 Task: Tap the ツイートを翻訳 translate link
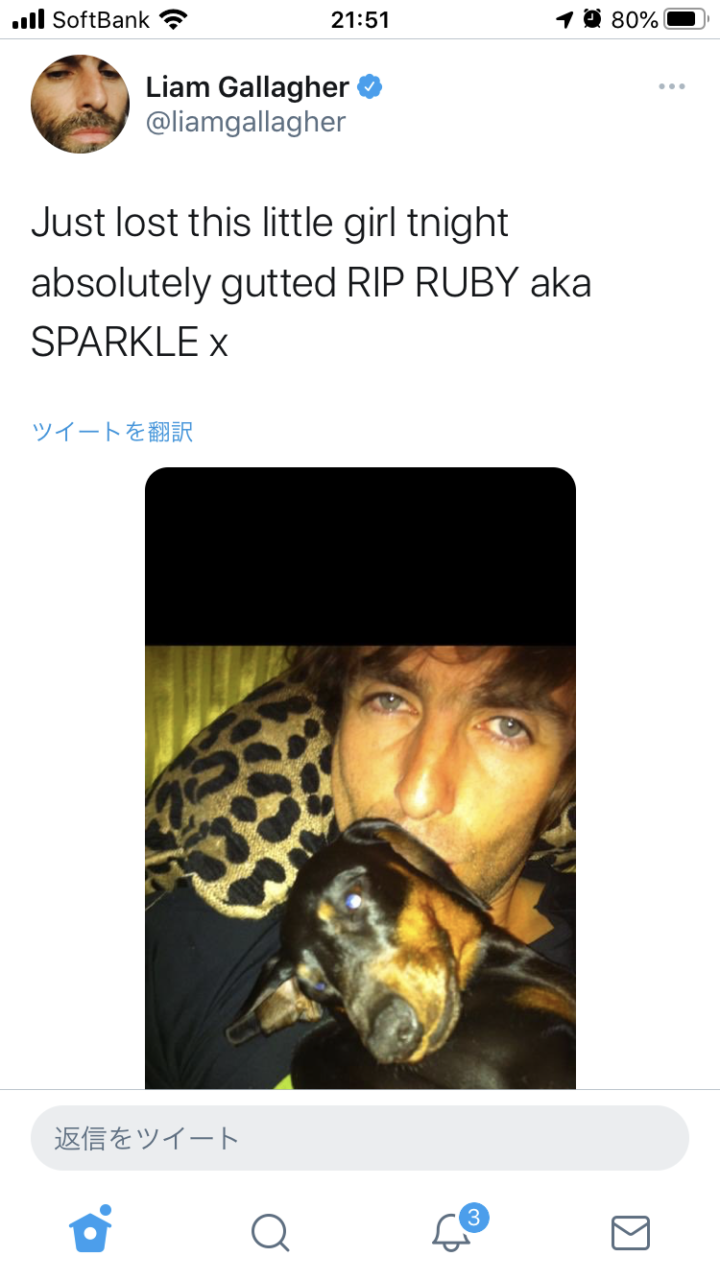[112, 431]
